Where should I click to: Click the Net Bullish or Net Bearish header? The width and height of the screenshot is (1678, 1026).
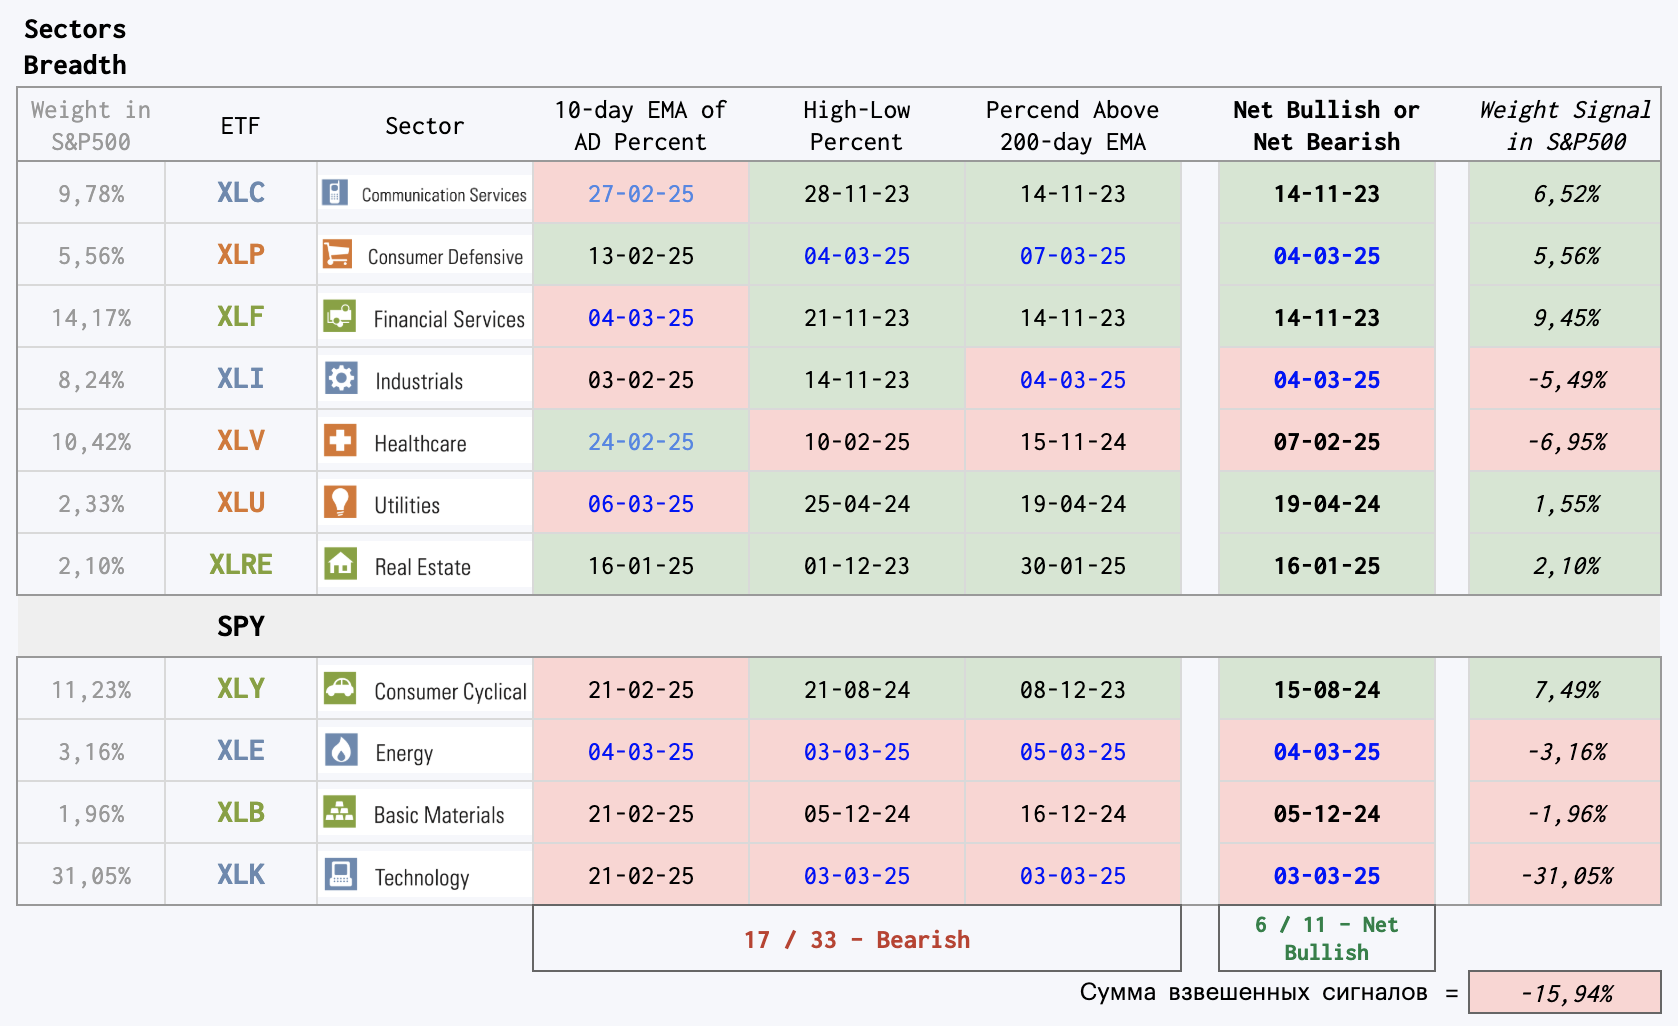1326,125
